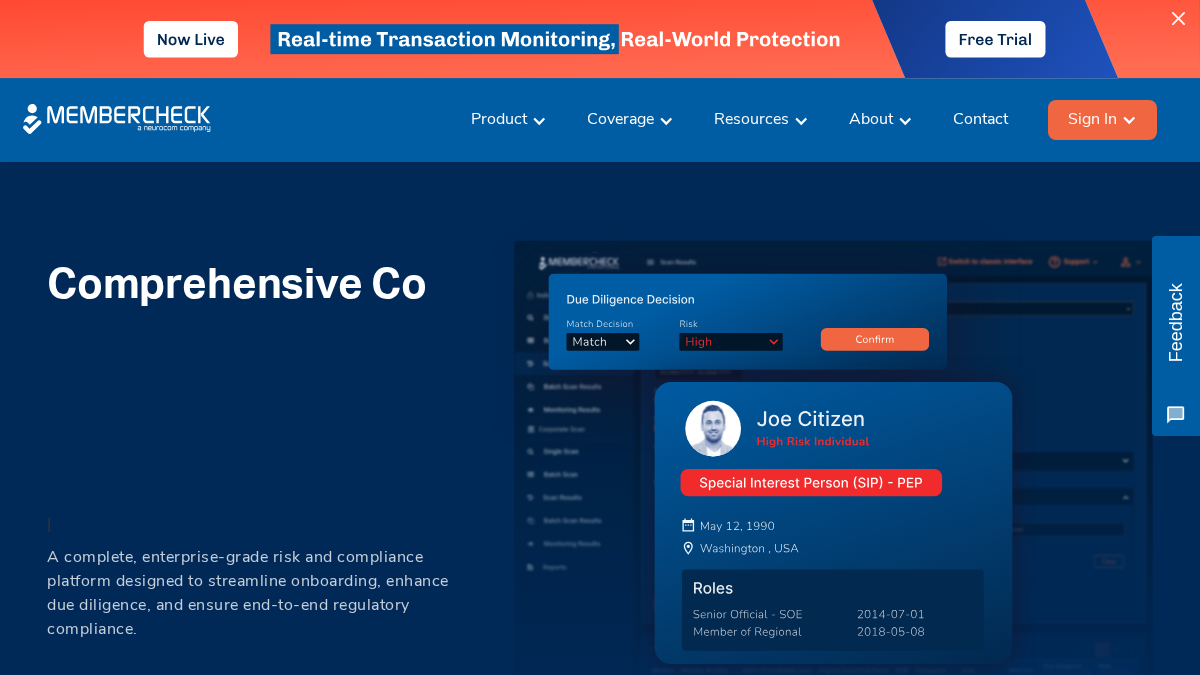Click the Now Live button
The width and height of the screenshot is (1200, 675).
point(191,39)
